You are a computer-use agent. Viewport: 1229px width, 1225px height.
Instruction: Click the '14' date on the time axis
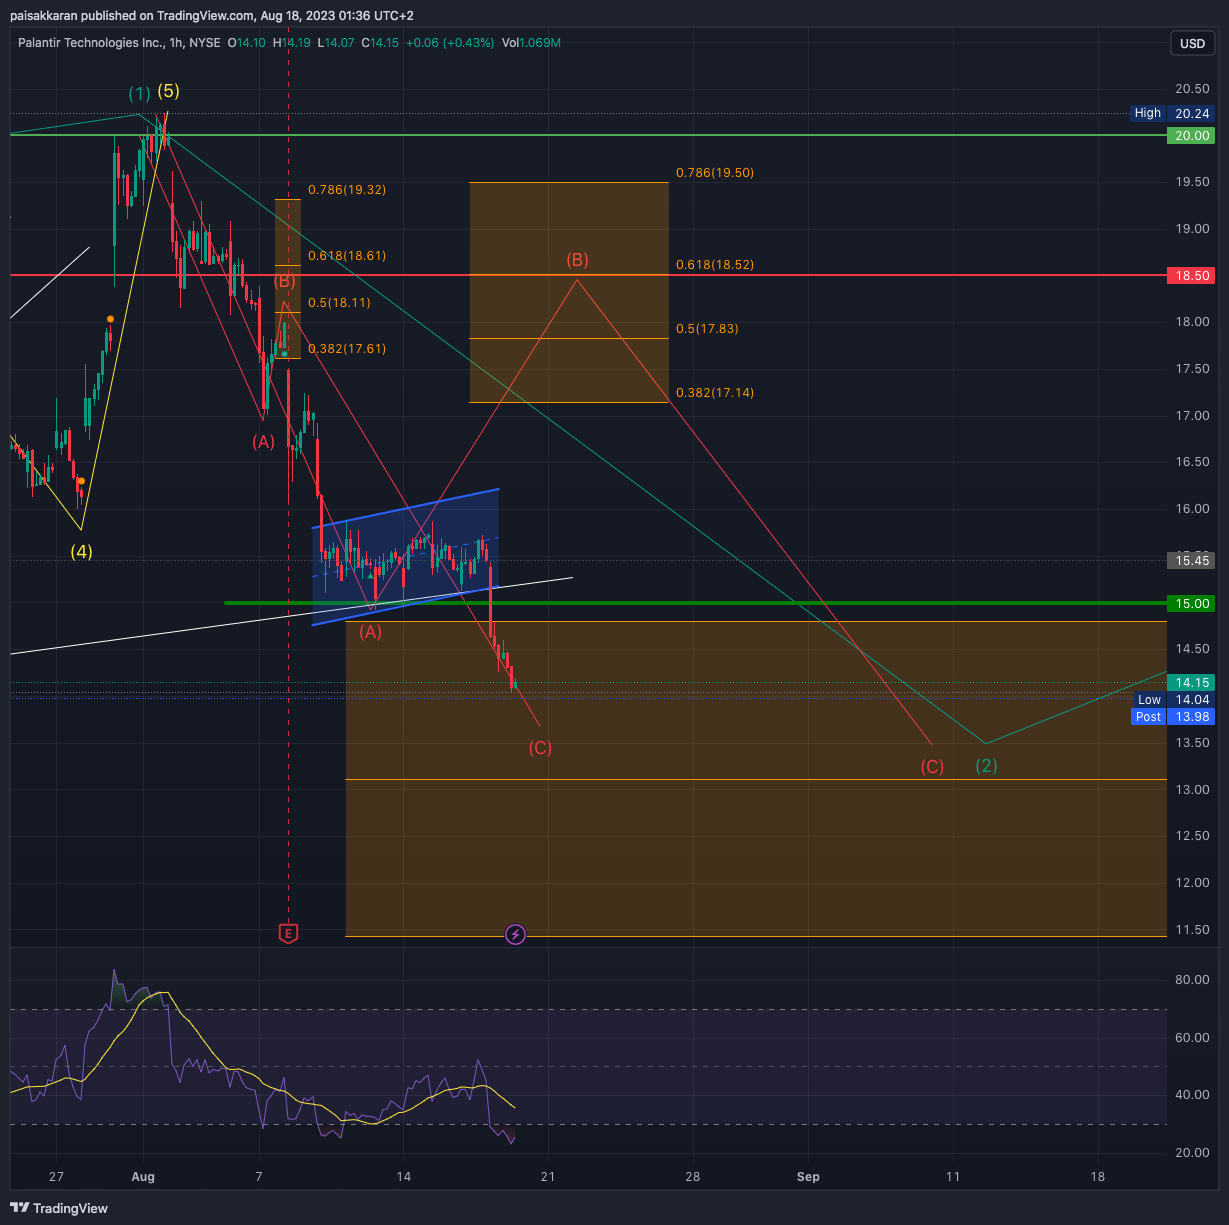[x=403, y=1177]
